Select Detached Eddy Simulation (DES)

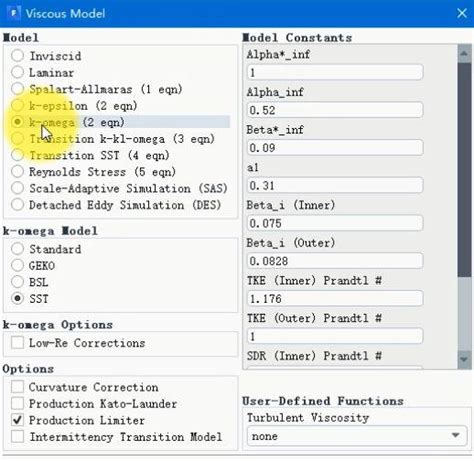(17, 205)
